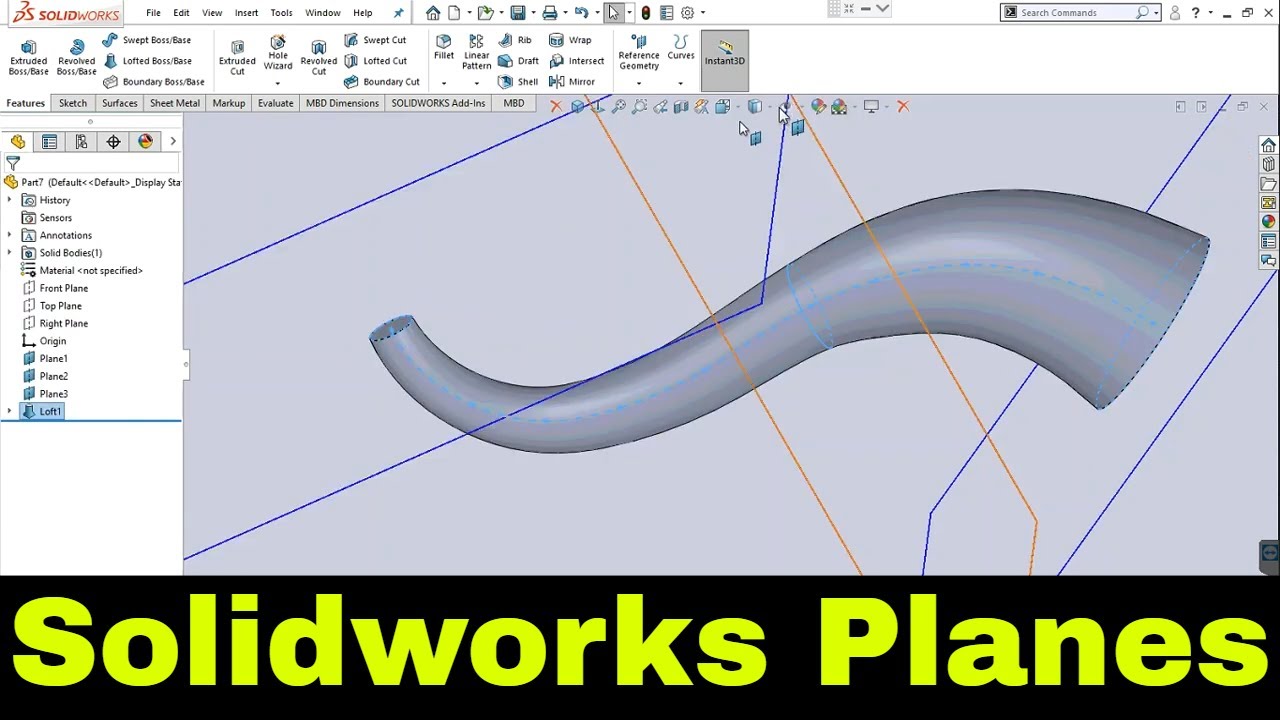Switch to the Surfaces tab

[119, 103]
